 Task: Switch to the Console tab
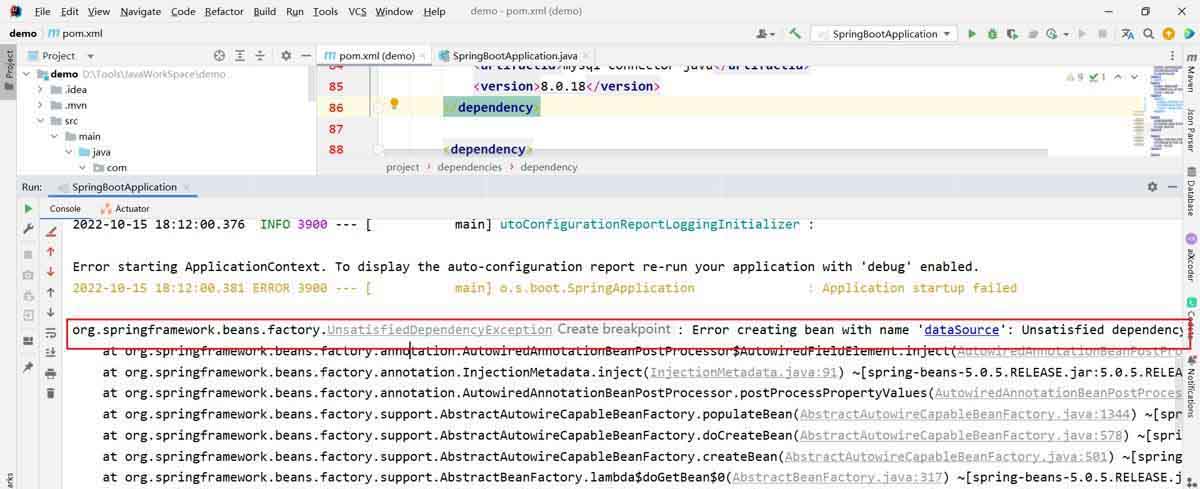[x=65, y=208]
